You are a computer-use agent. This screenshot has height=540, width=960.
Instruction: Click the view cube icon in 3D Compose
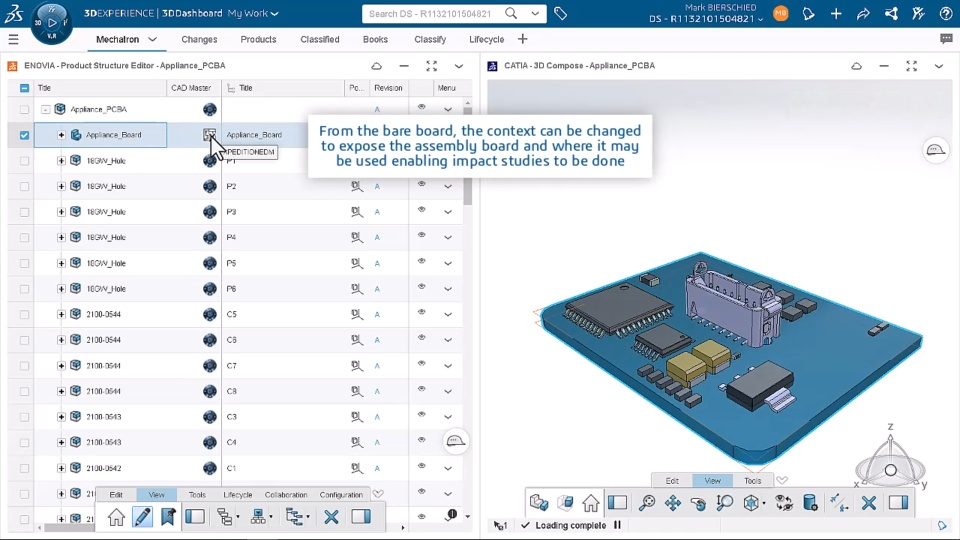[x=751, y=503]
